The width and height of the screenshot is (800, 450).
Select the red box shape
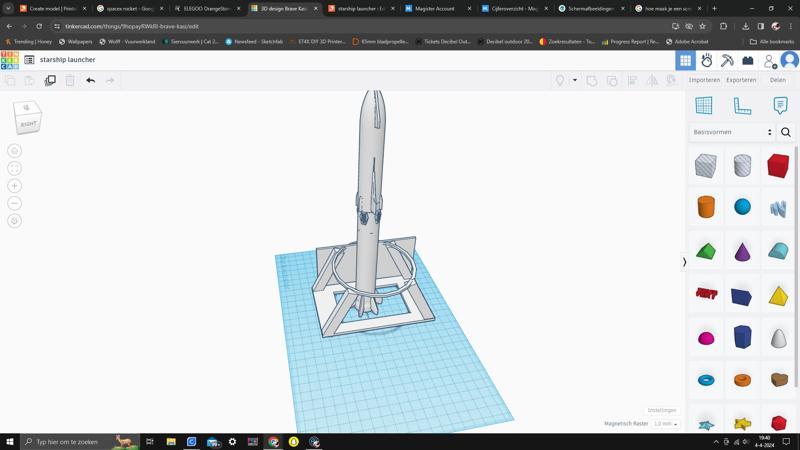778,166
